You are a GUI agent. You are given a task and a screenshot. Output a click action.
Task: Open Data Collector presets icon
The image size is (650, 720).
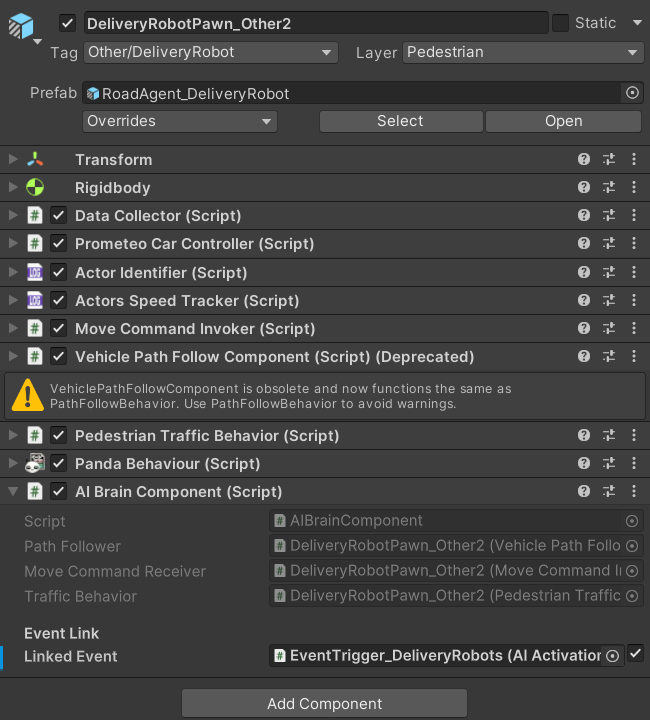tap(609, 215)
